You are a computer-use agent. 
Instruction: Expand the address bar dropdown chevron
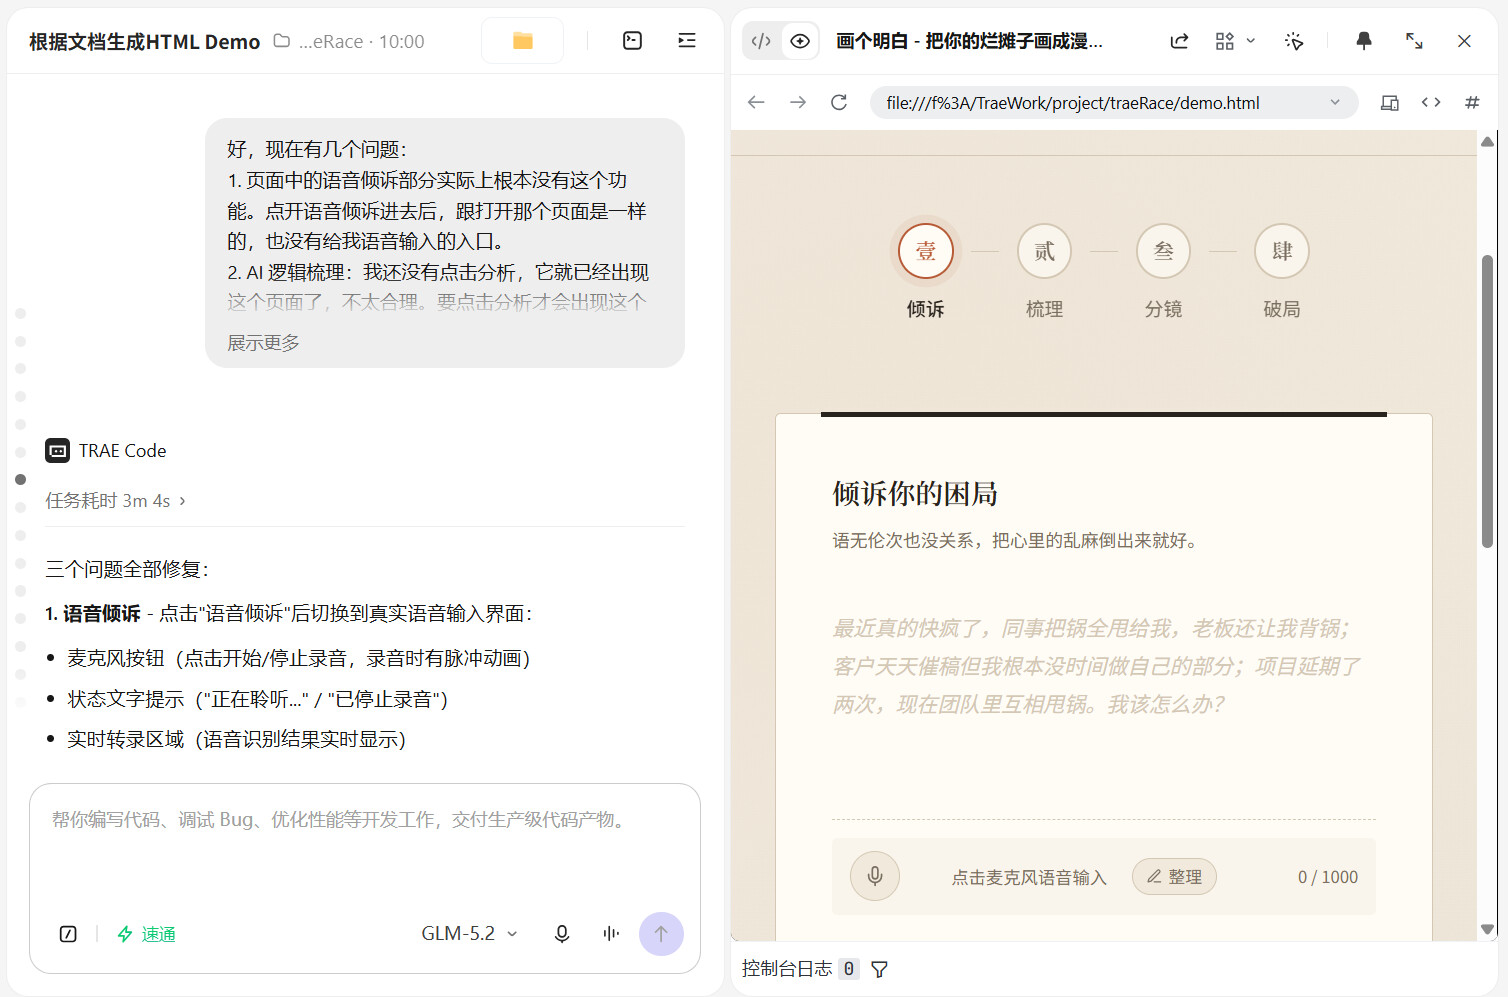pyautogui.click(x=1335, y=102)
